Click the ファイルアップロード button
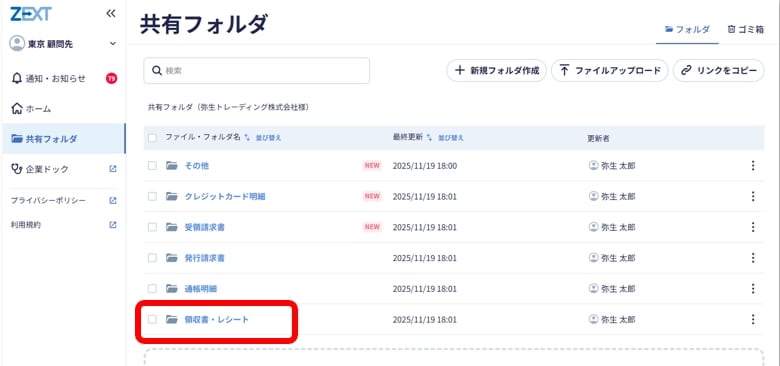 click(x=609, y=71)
